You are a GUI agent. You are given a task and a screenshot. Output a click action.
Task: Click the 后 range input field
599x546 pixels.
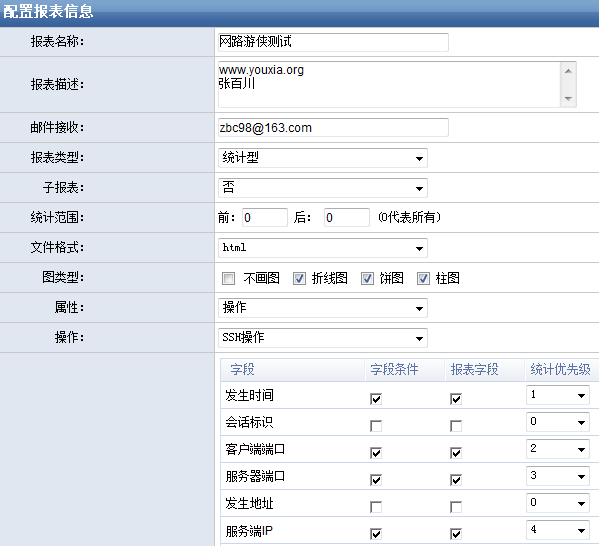click(346, 217)
